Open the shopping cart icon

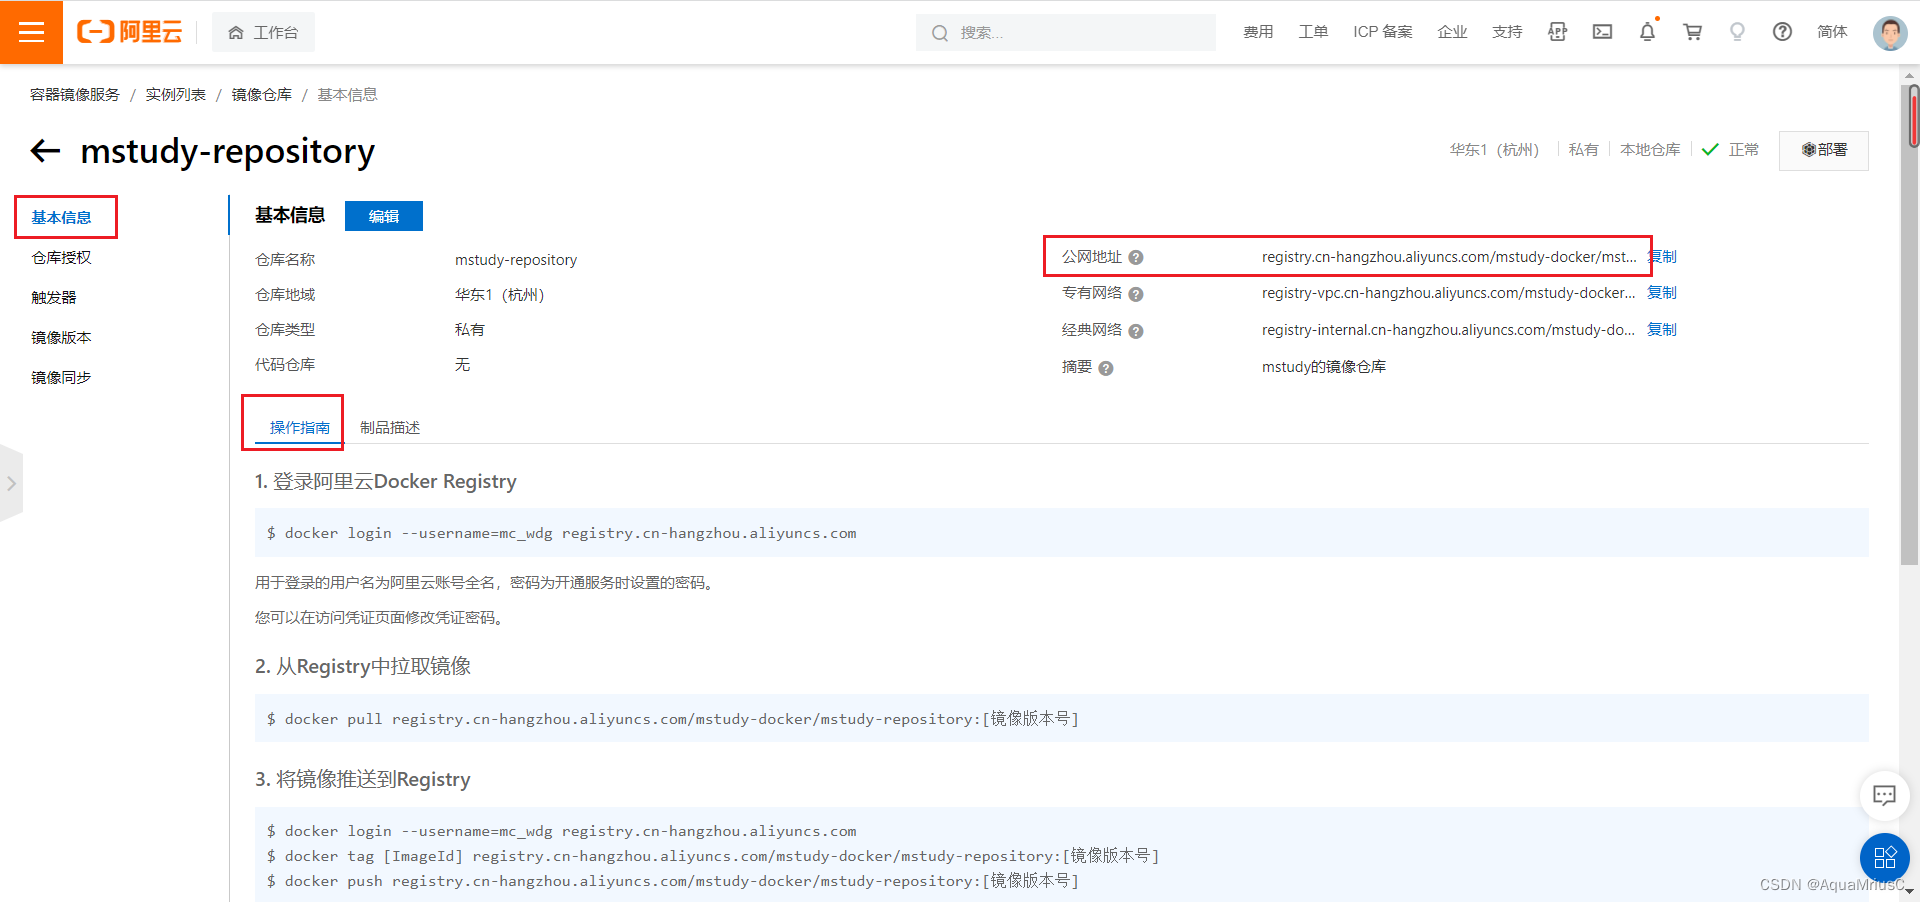click(1692, 32)
